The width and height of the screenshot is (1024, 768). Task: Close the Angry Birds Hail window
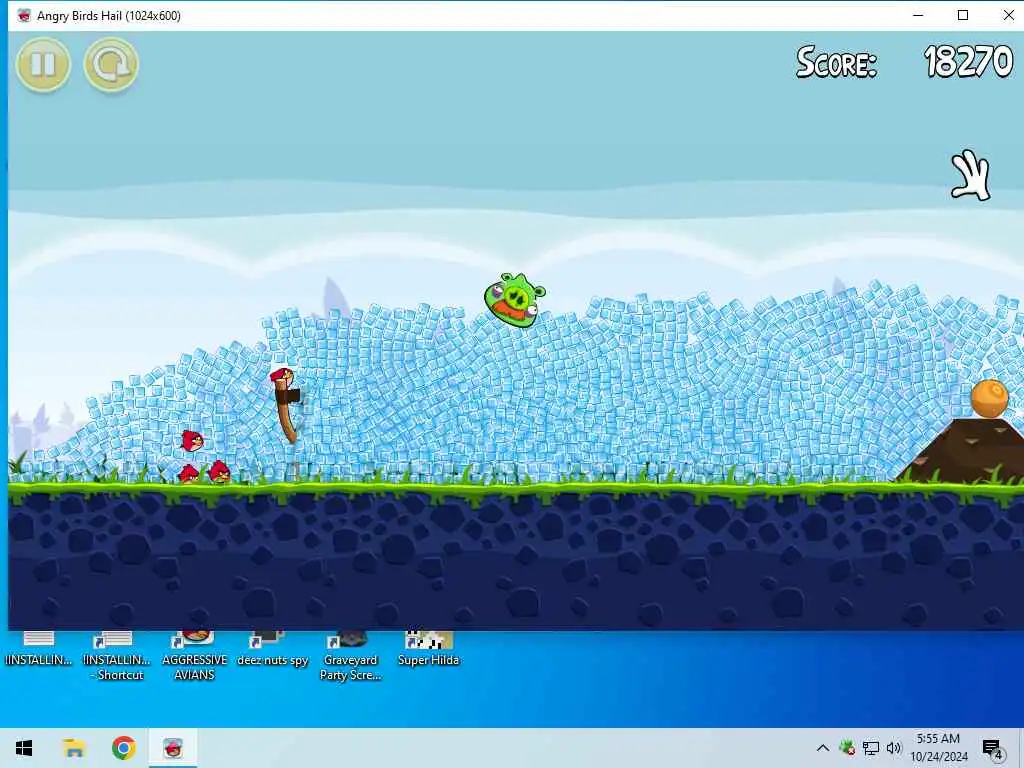click(x=1008, y=15)
